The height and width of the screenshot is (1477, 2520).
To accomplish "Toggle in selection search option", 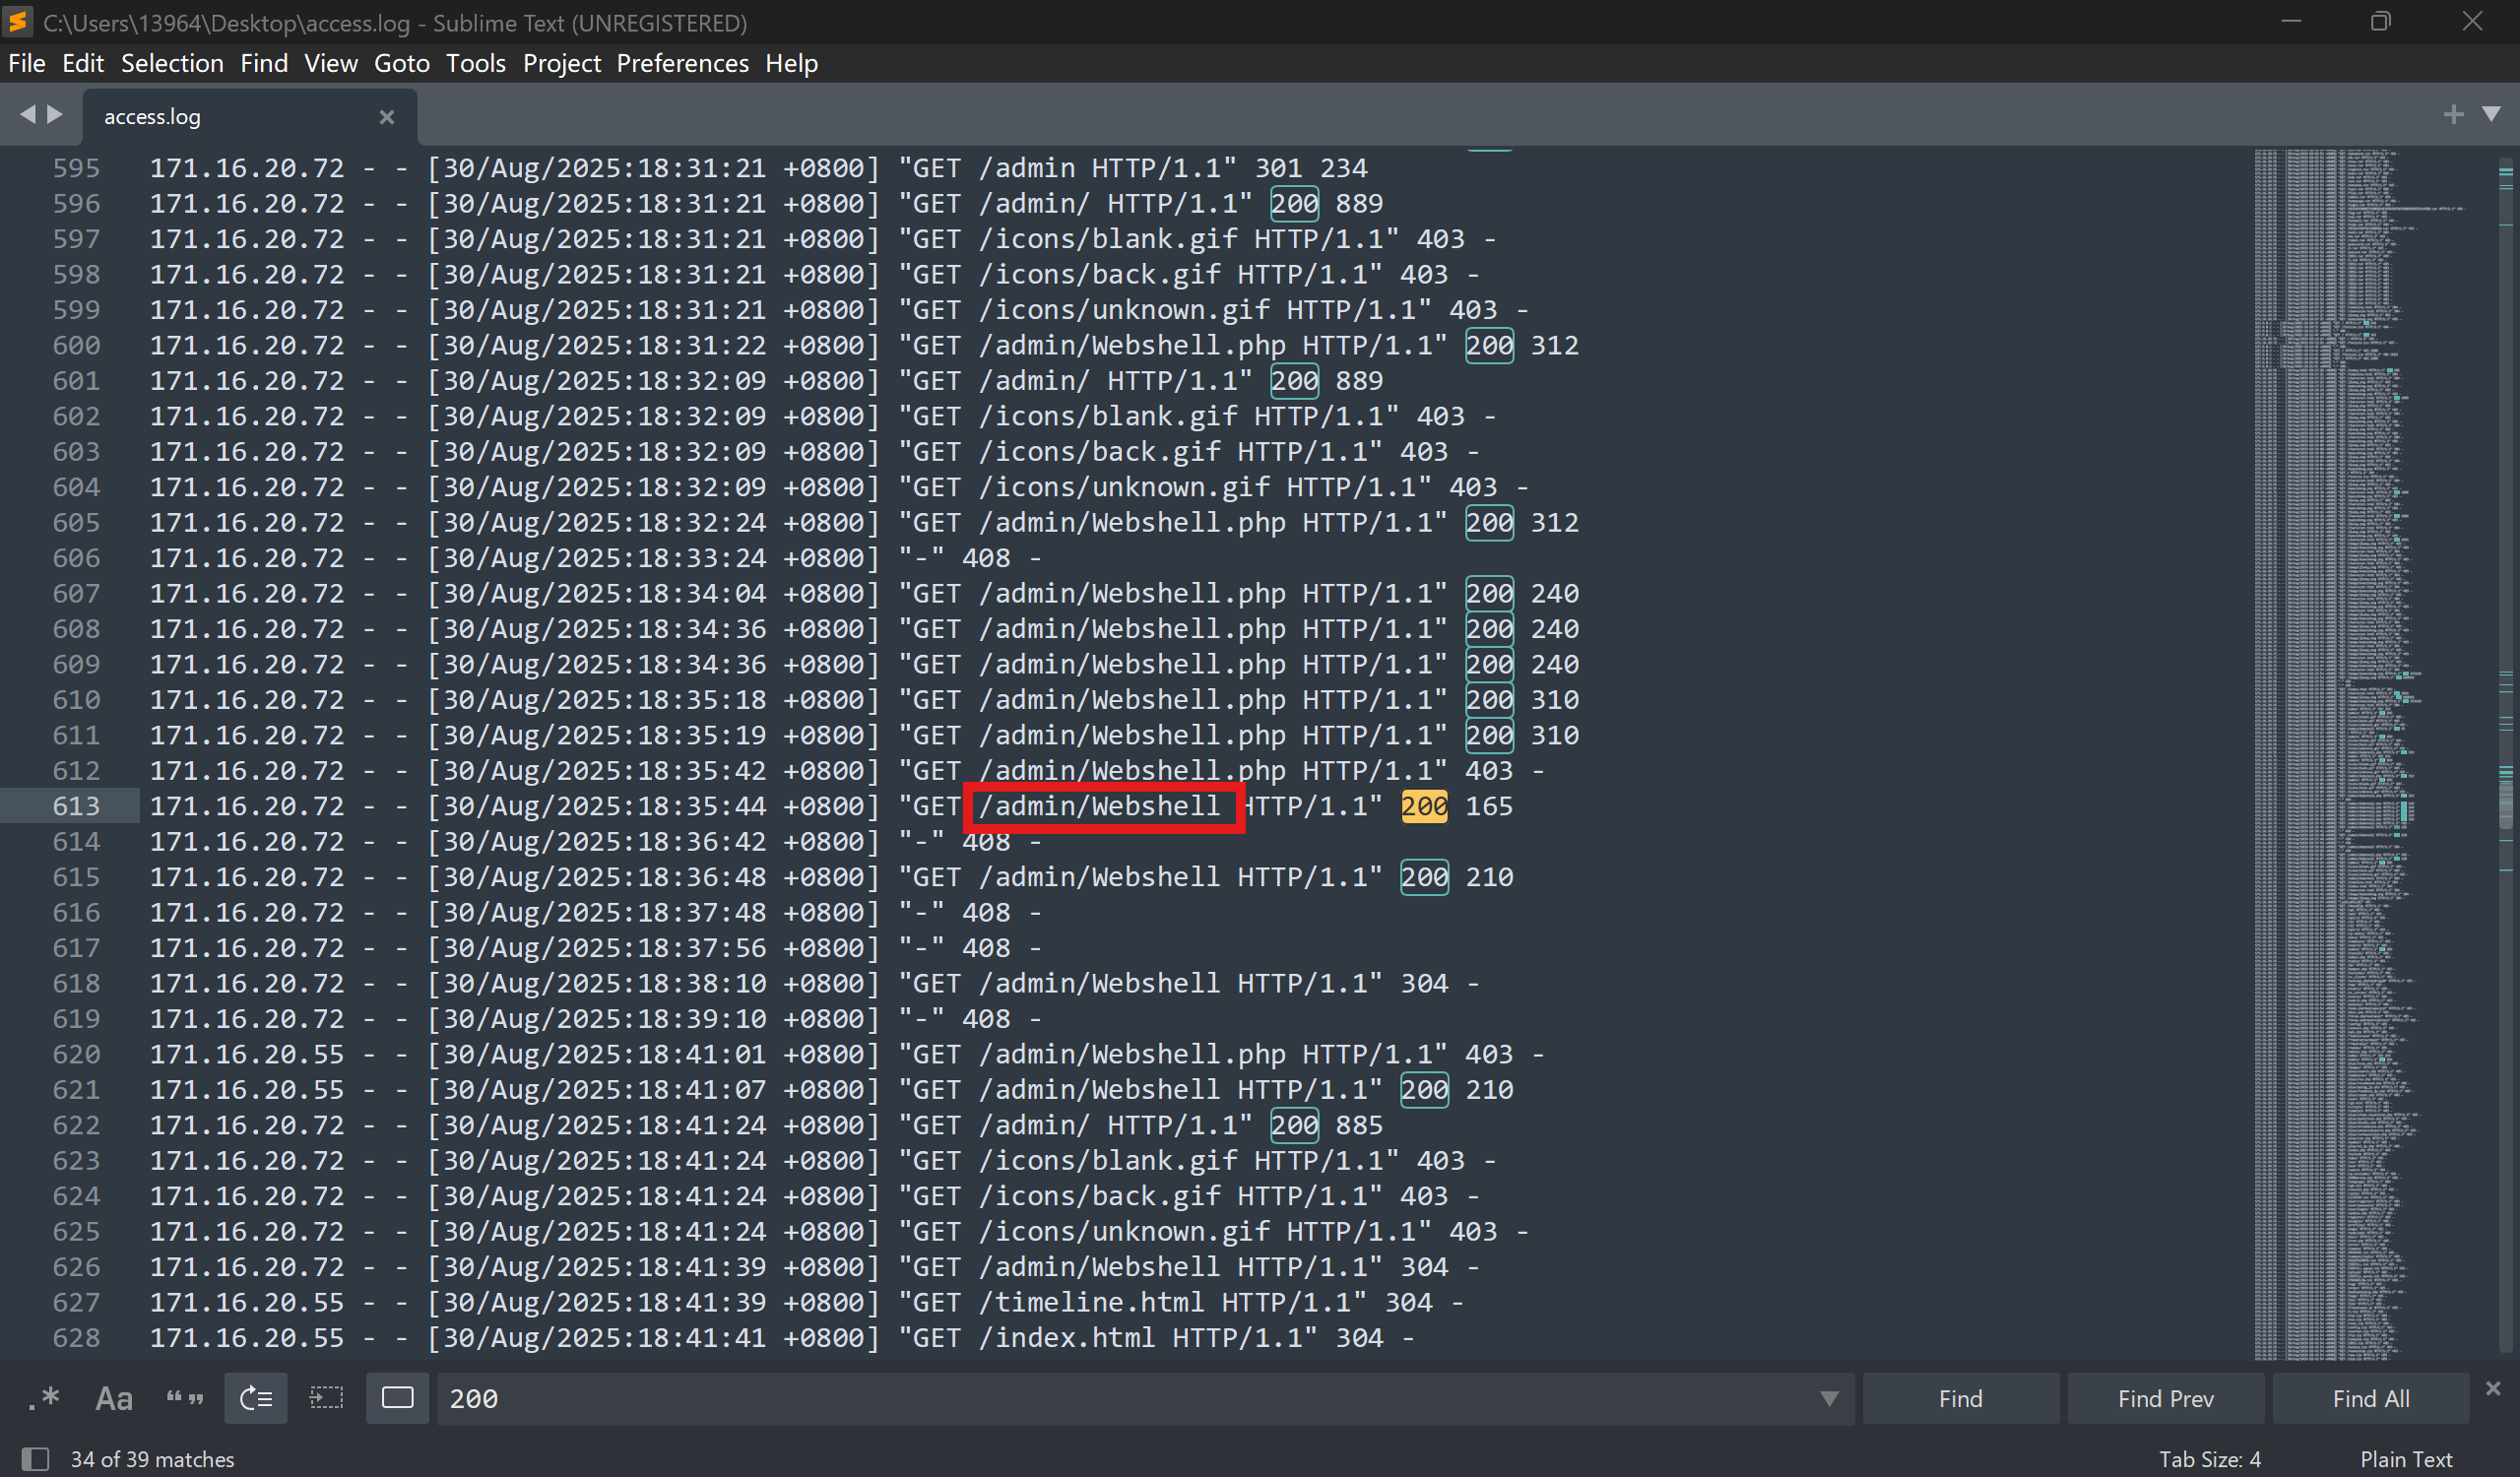I will click(x=326, y=1398).
